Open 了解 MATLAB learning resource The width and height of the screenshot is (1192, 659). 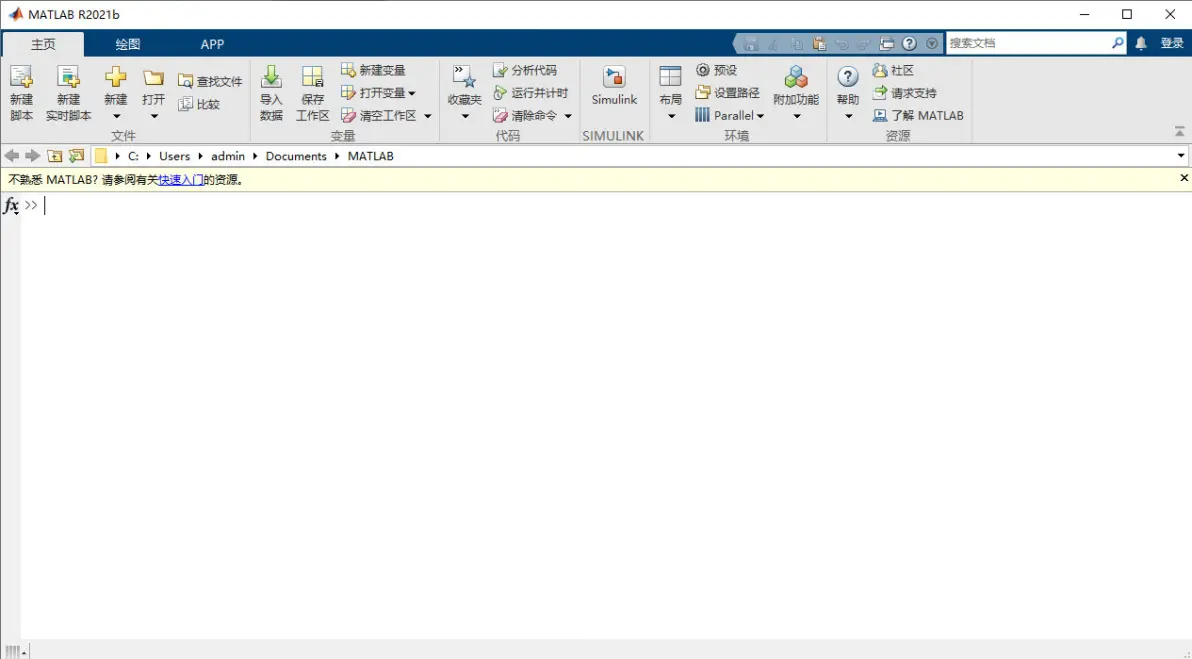click(x=918, y=116)
